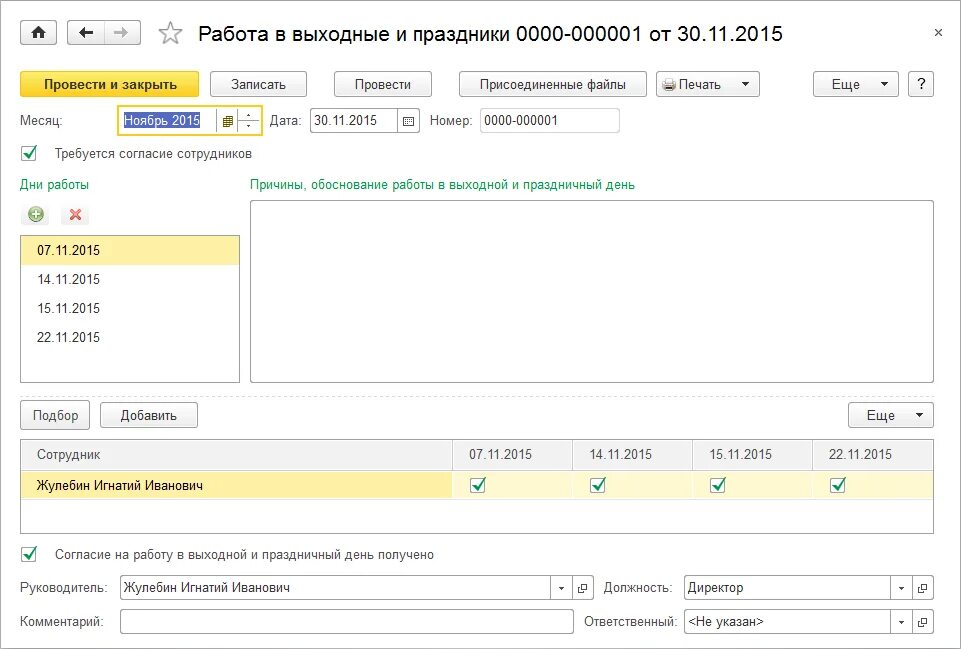Screen dimensions: 961x649
Task: Uncheck 14.11.2015 for Жулебин Игнатий Иванович
Action: pyautogui.click(x=598, y=485)
